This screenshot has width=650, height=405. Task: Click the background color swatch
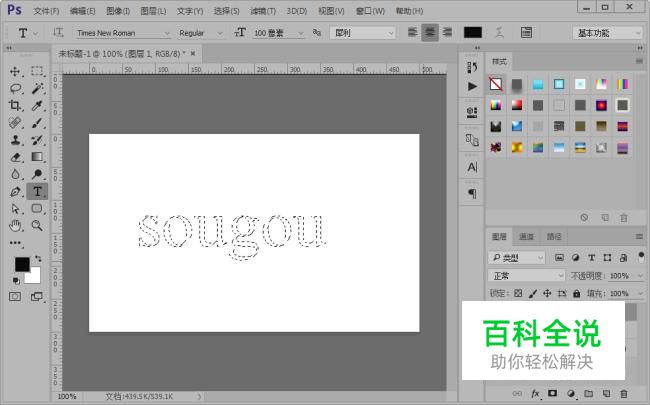(x=34, y=277)
